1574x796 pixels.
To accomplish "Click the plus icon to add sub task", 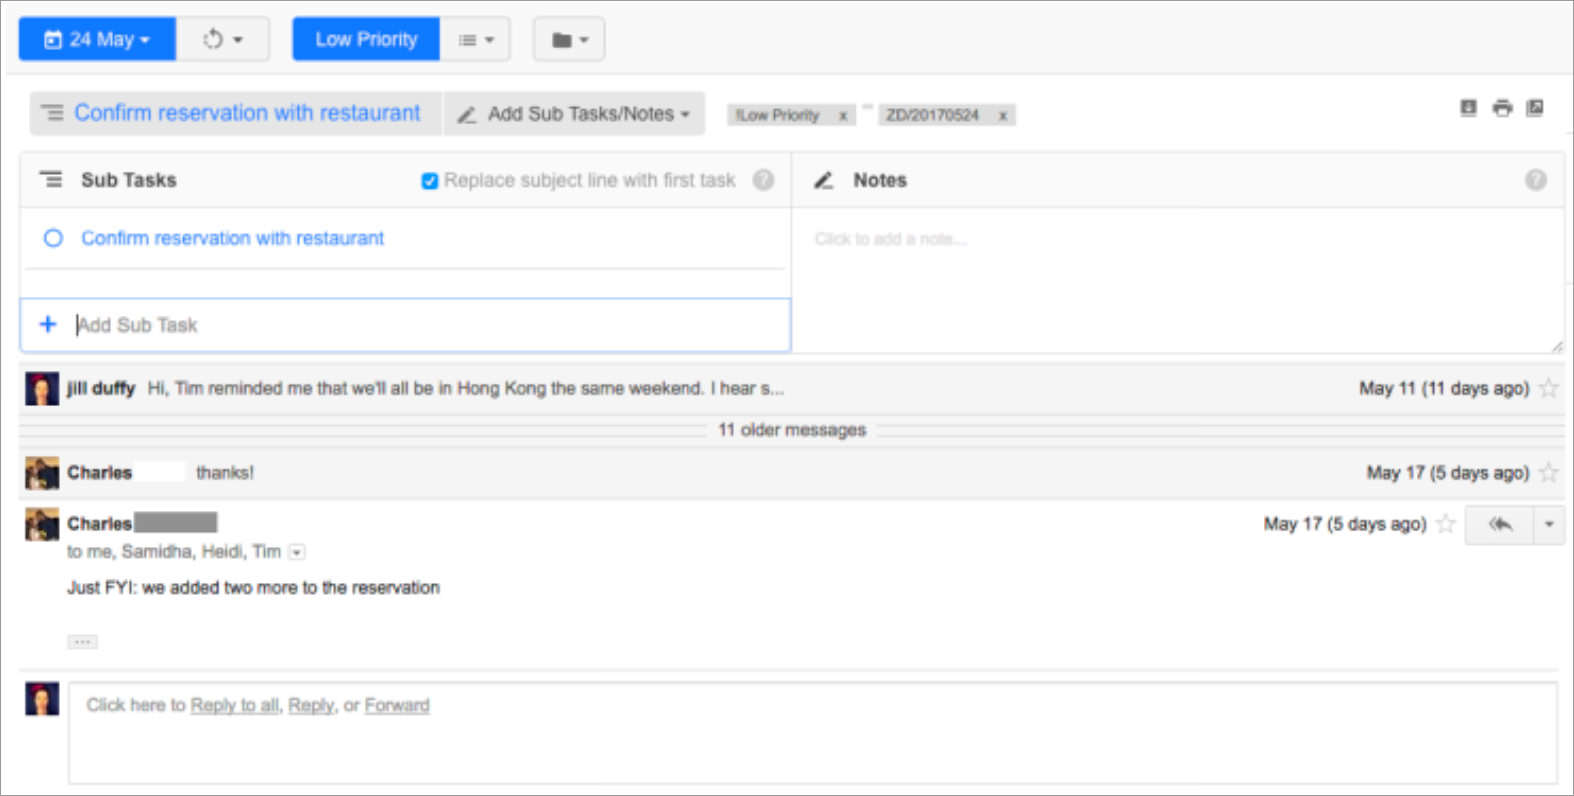I will click(x=48, y=324).
